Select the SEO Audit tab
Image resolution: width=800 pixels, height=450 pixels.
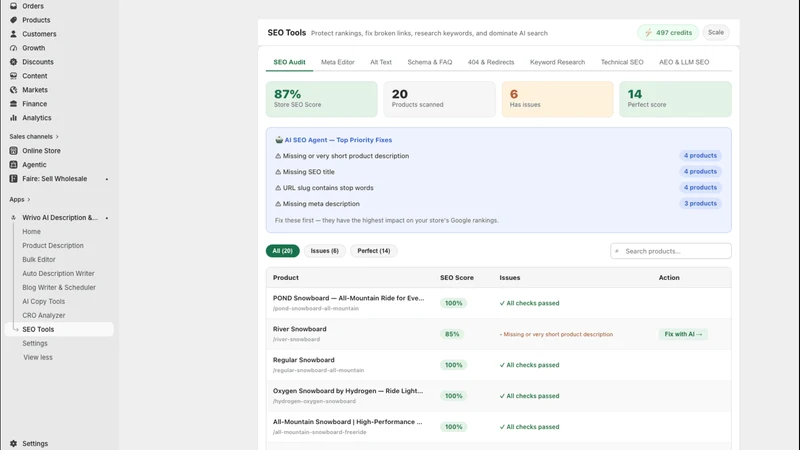click(x=289, y=62)
